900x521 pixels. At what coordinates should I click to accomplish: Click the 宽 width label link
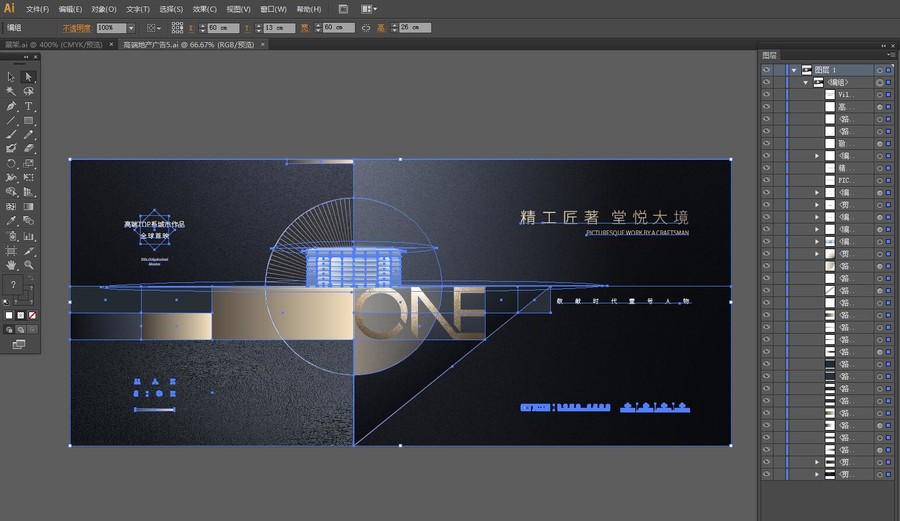[x=305, y=28]
